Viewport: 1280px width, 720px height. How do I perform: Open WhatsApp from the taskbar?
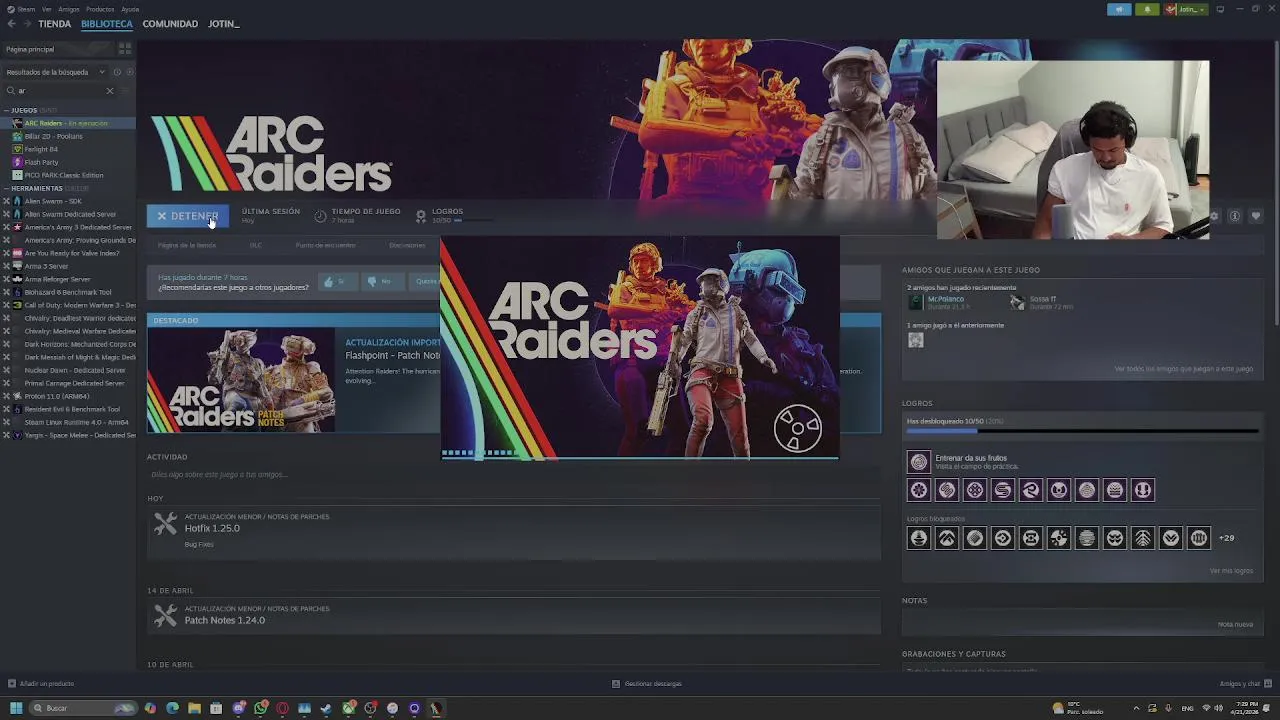pos(260,708)
